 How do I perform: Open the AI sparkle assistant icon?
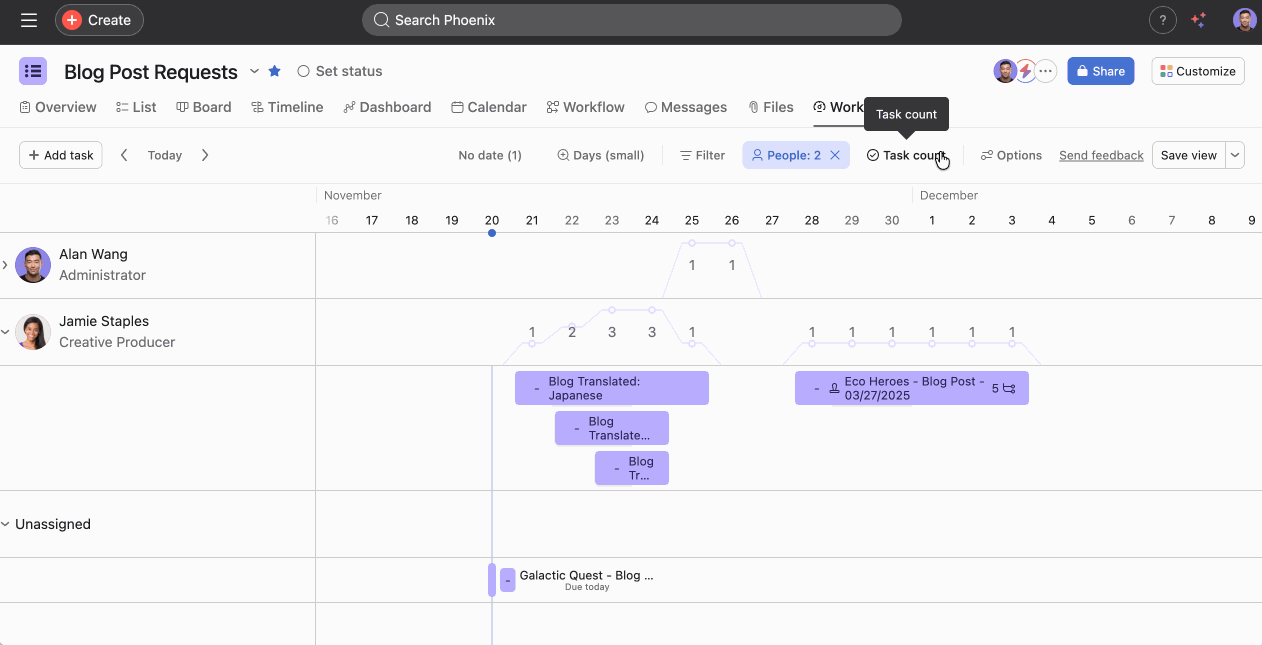pos(1199,20)
